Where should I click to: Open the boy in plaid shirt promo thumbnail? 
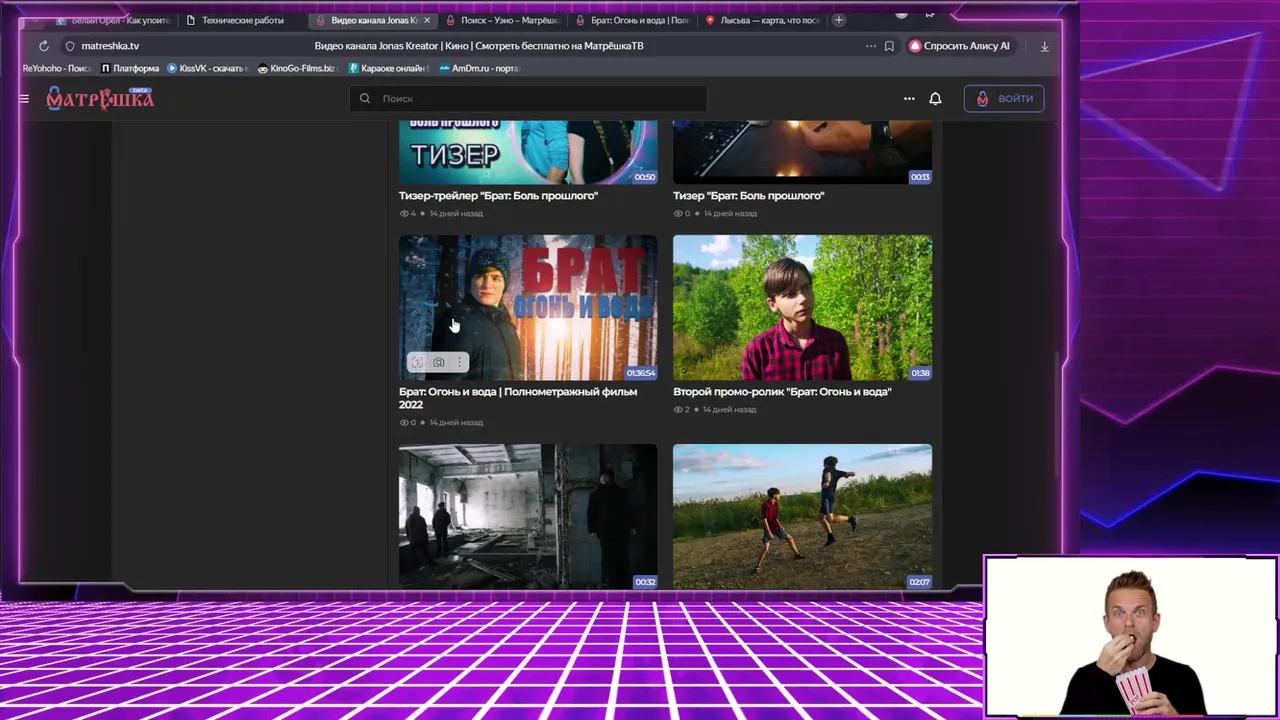(x=802, y=307)
